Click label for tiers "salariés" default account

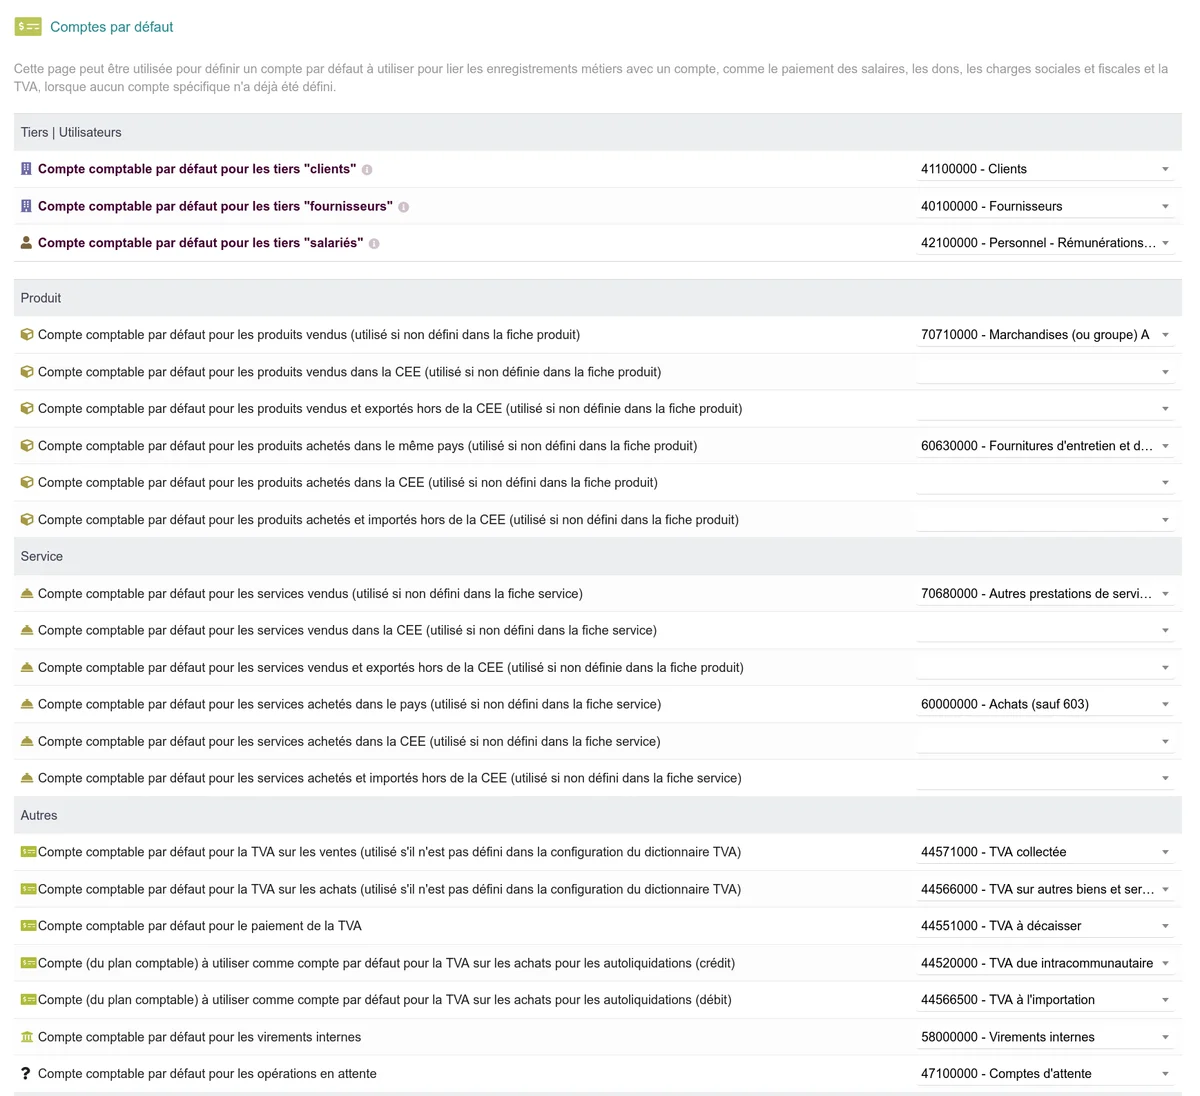[x=200, y=243]
